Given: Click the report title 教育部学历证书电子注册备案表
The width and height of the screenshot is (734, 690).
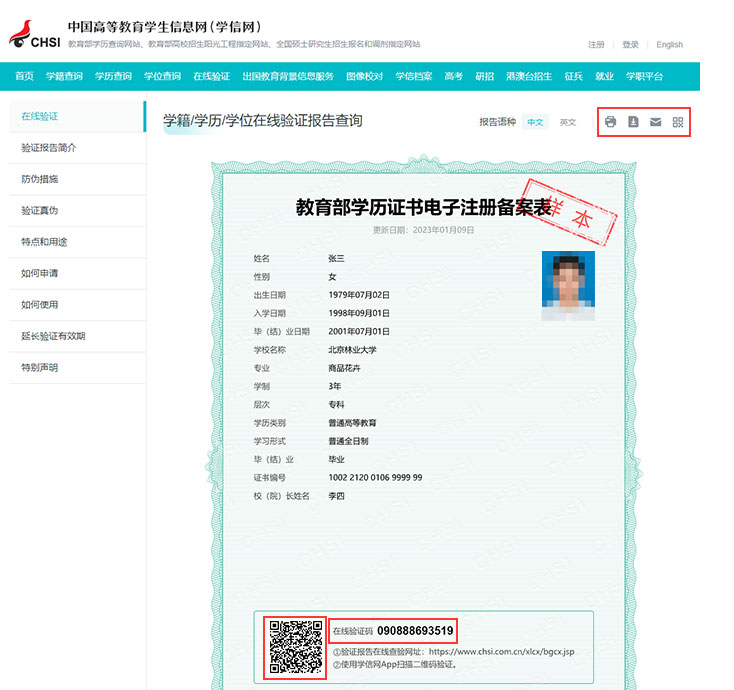Looking at the screenshot, I should coord(424,207).
